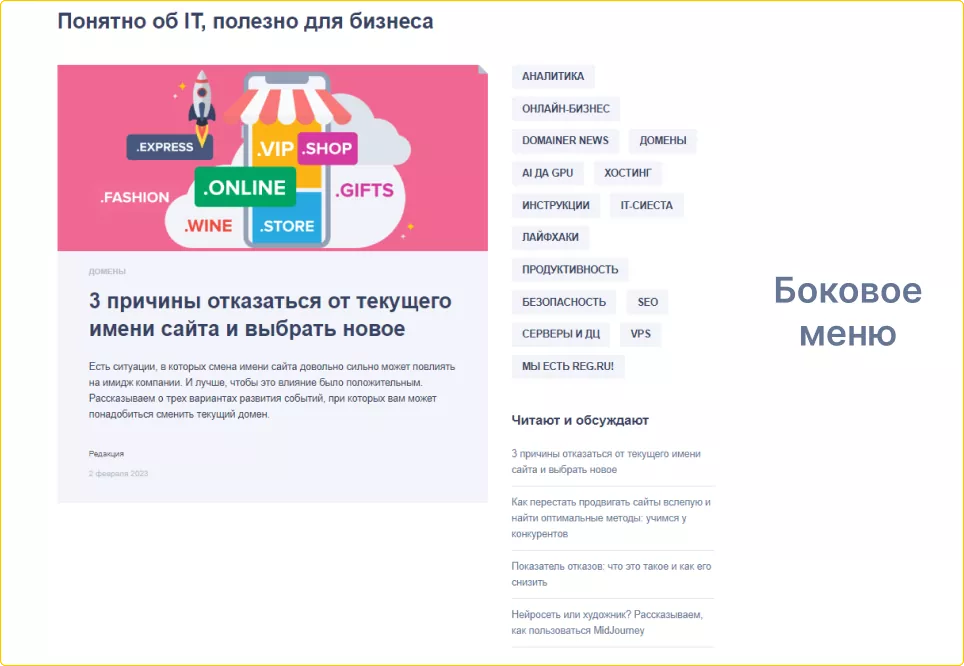The height and width of the screenshot is (666, 964).
Task: Open the AI ДА GPU category
Action: (x=547, y=172)
